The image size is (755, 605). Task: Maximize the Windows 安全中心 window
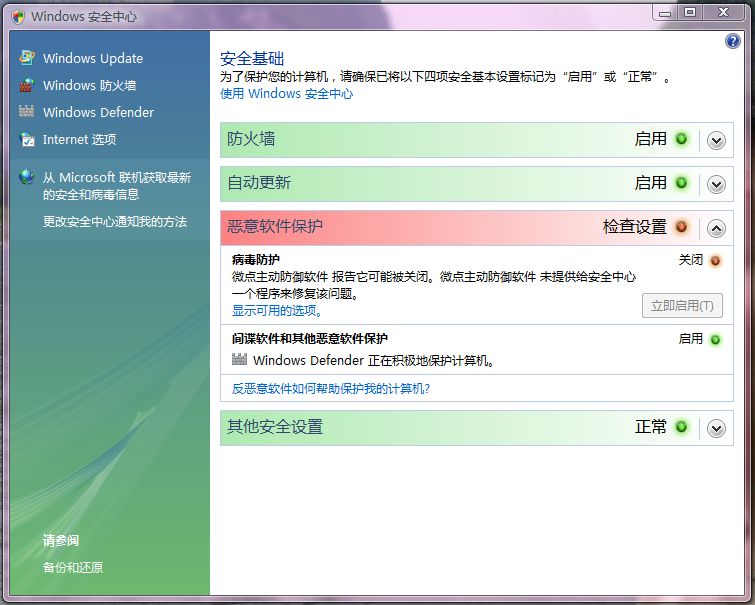pos(690,13)
